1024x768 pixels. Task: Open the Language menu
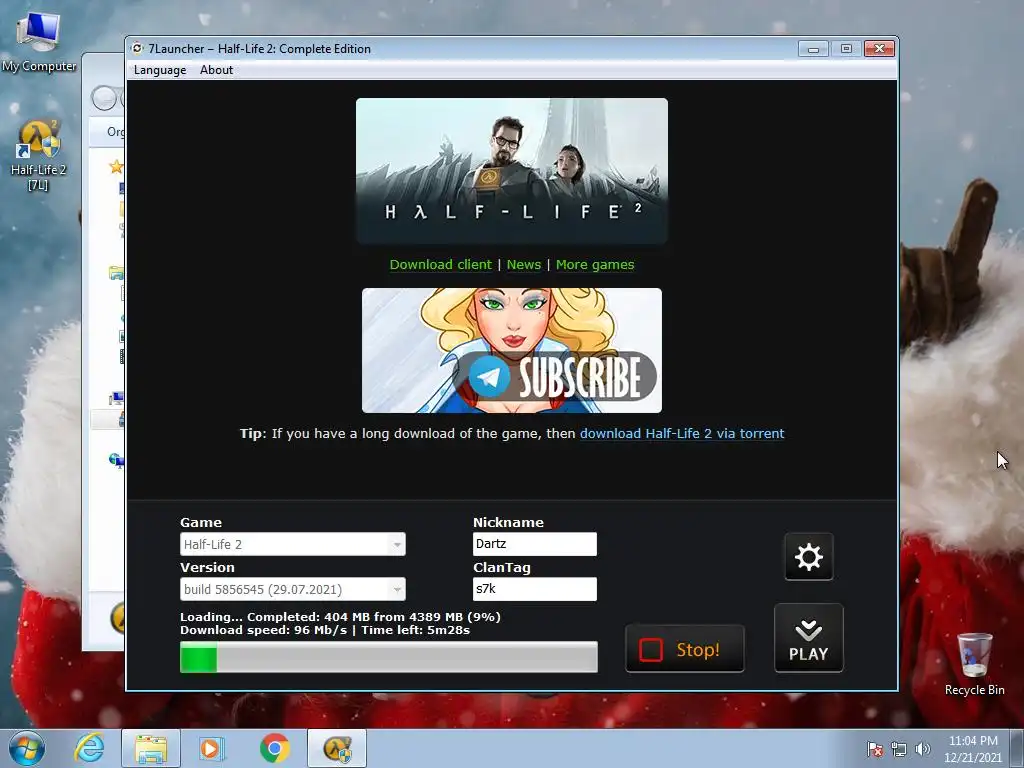coord(160,70)
